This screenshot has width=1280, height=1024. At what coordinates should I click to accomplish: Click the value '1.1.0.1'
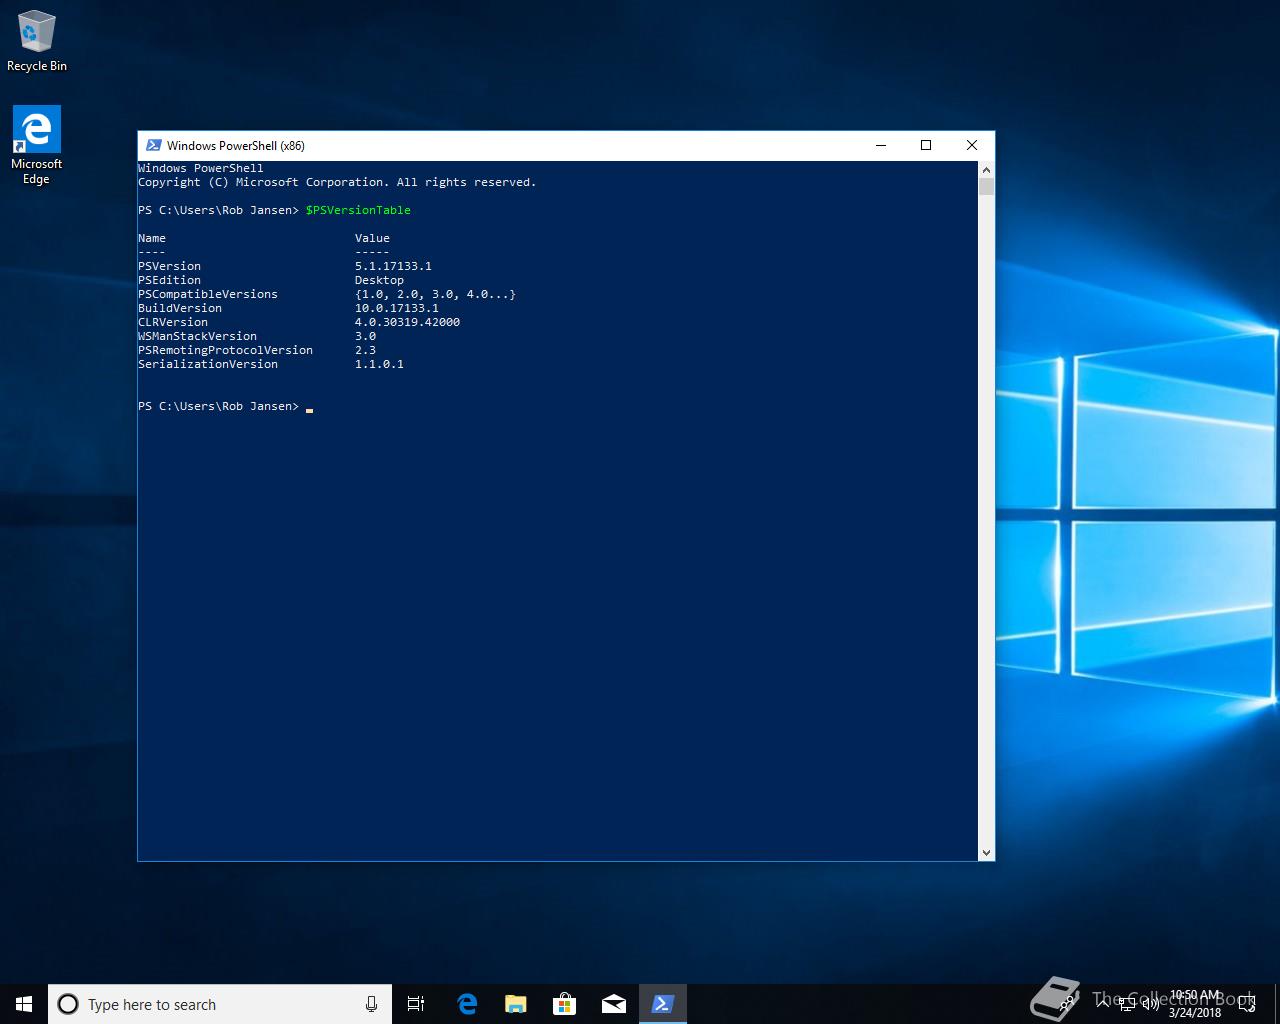tap(379, 364)
